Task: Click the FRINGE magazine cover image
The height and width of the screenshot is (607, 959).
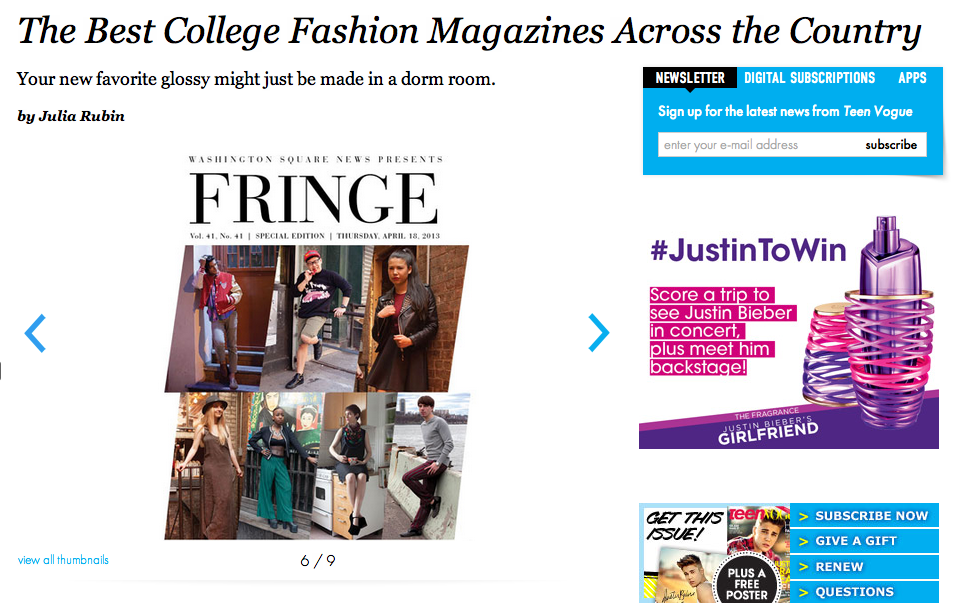Action: (316, 345)
